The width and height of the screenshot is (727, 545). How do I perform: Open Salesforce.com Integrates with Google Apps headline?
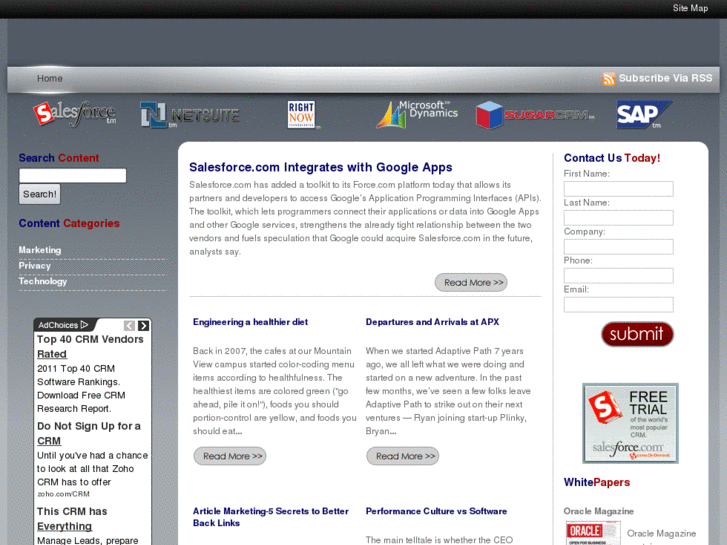click(x=320, y=167)
